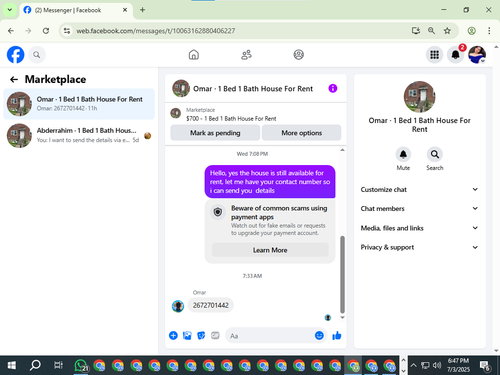Search in conversation with the magnifier icon
Viewport: 500px width, 375px height.
[435, 154]
